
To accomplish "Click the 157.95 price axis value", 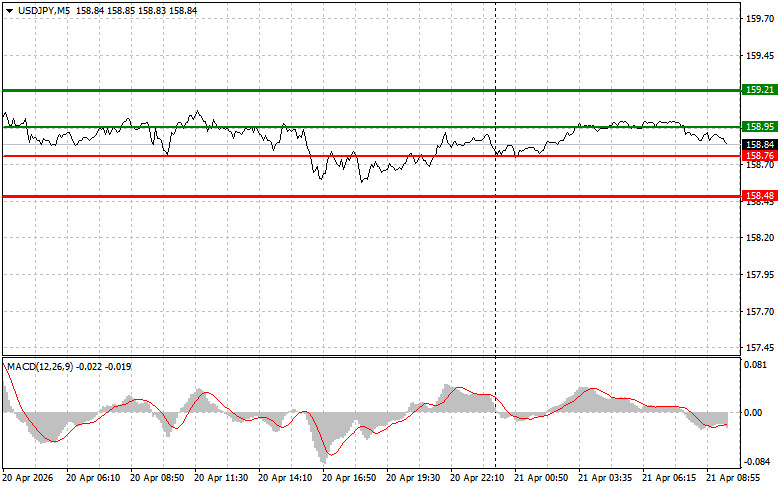I will tap(760, 275).
